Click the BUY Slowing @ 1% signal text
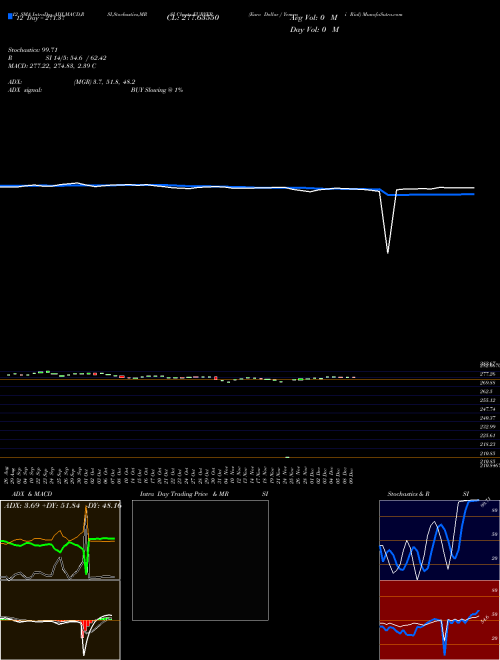Screen dimensions: 500x660 click(x=157, y=90)
